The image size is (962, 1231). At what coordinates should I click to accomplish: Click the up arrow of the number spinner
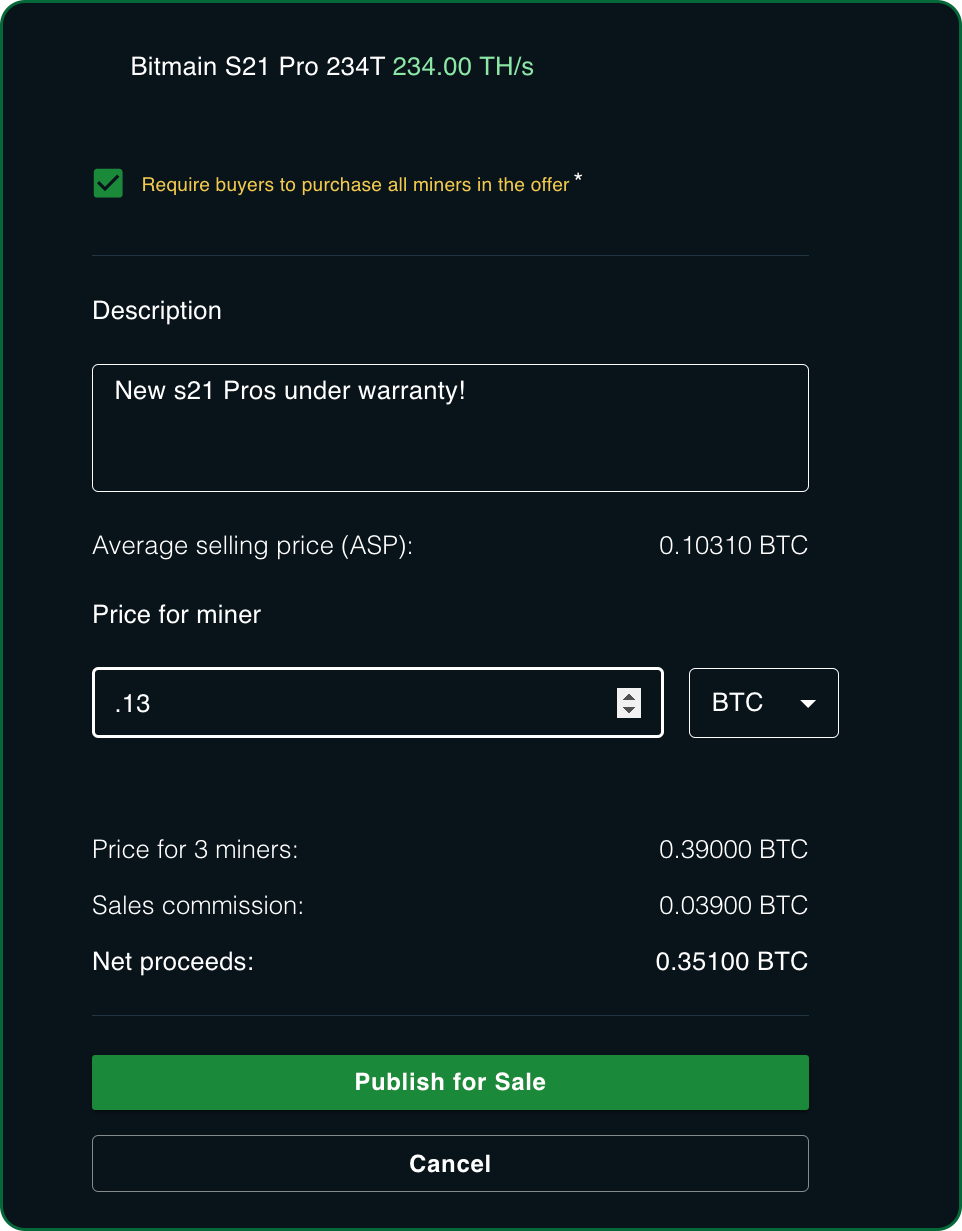point(629,696)
